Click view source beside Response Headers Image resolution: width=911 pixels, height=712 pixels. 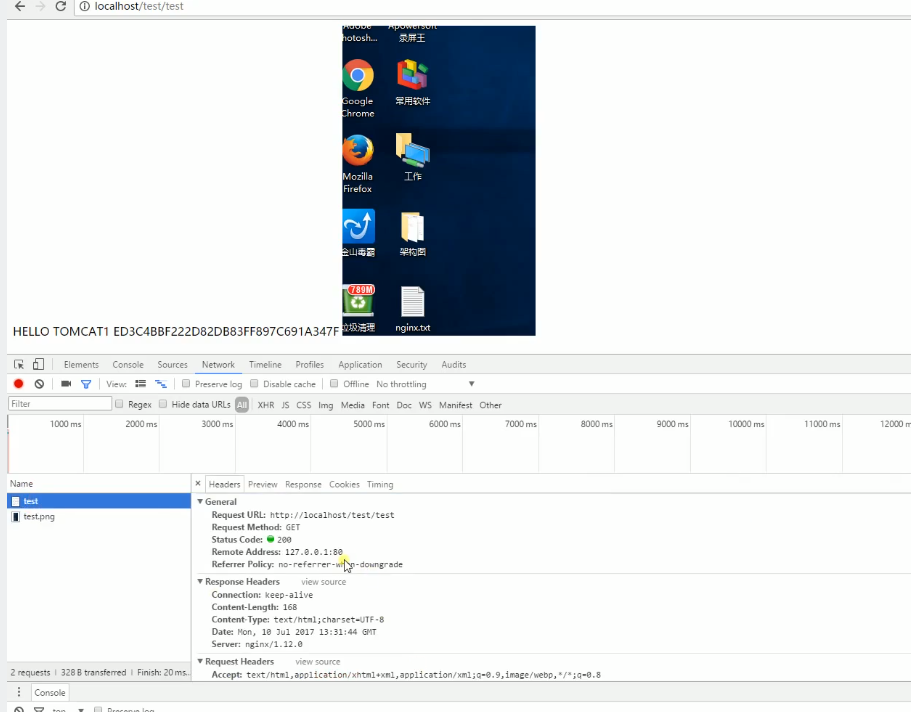coord(324,582)
